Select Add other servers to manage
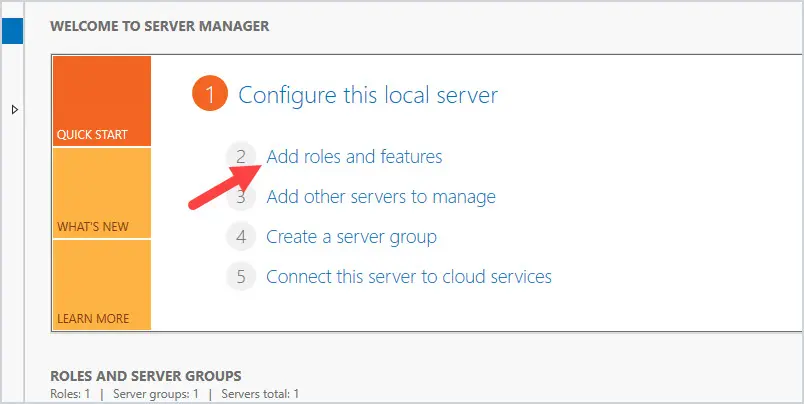Screen dimensions: 804x404 click(381, 196)
